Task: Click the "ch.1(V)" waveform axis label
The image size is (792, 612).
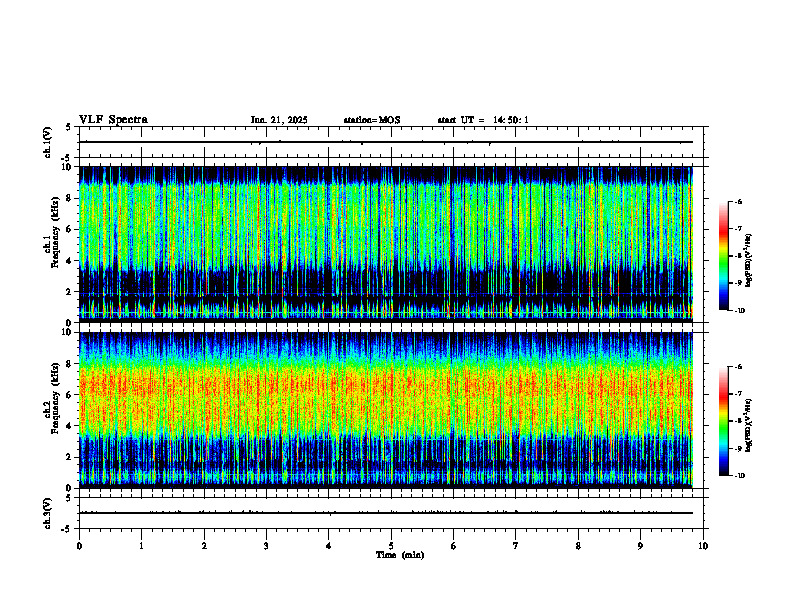Action: (x=47, y=142)
